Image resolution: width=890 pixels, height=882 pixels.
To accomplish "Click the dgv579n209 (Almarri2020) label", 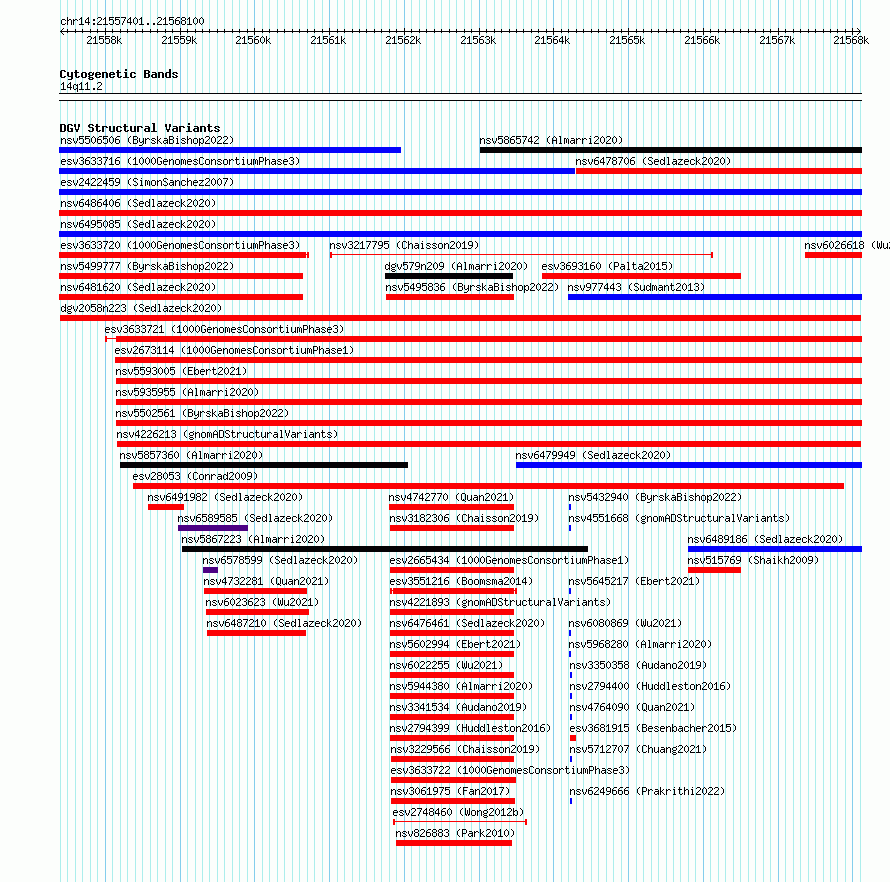I will pyautogui.click(x=456, y=266).
